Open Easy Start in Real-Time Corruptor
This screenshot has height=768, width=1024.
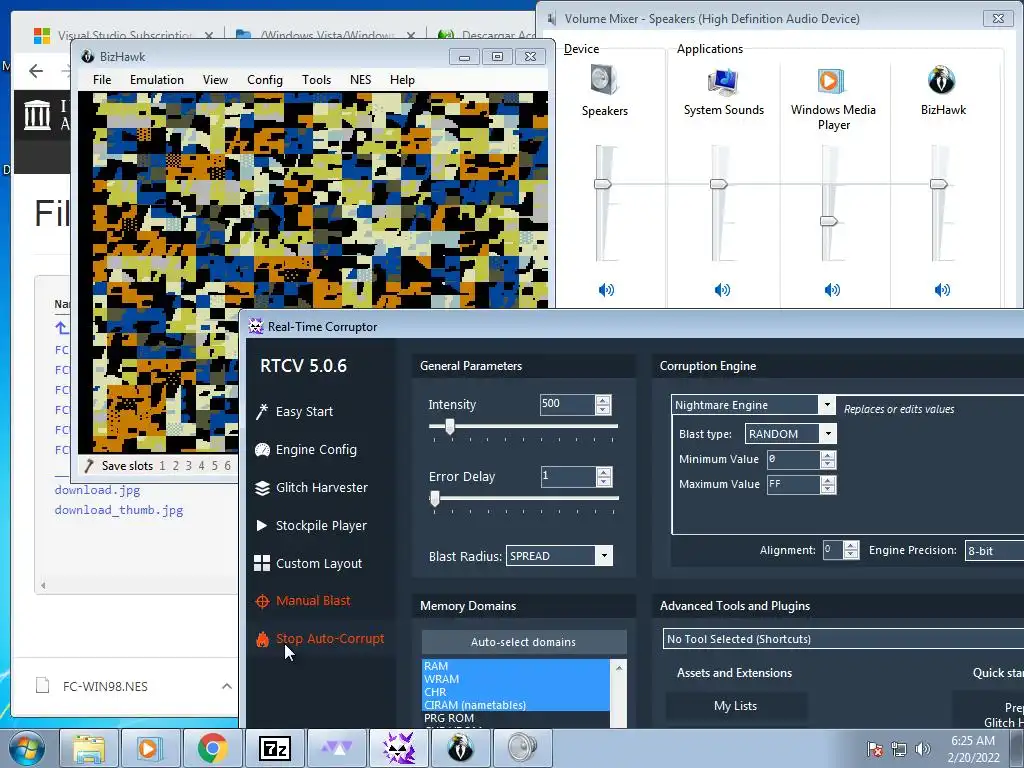click(x=295, y=411)
